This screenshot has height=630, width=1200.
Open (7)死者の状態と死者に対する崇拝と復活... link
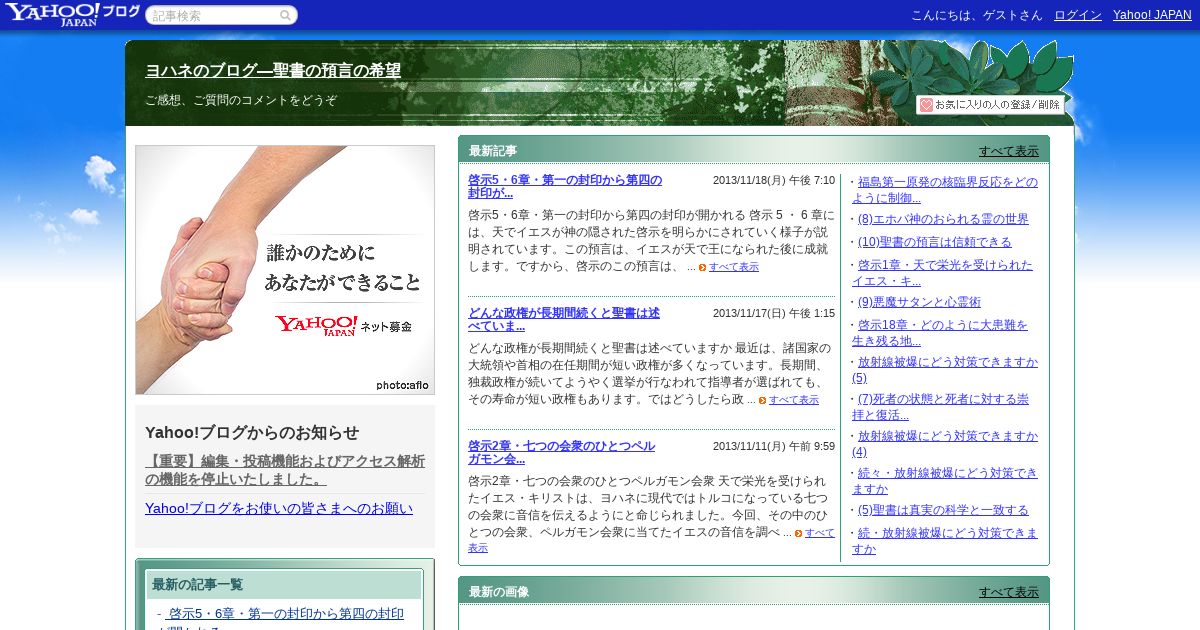point(941,407)
